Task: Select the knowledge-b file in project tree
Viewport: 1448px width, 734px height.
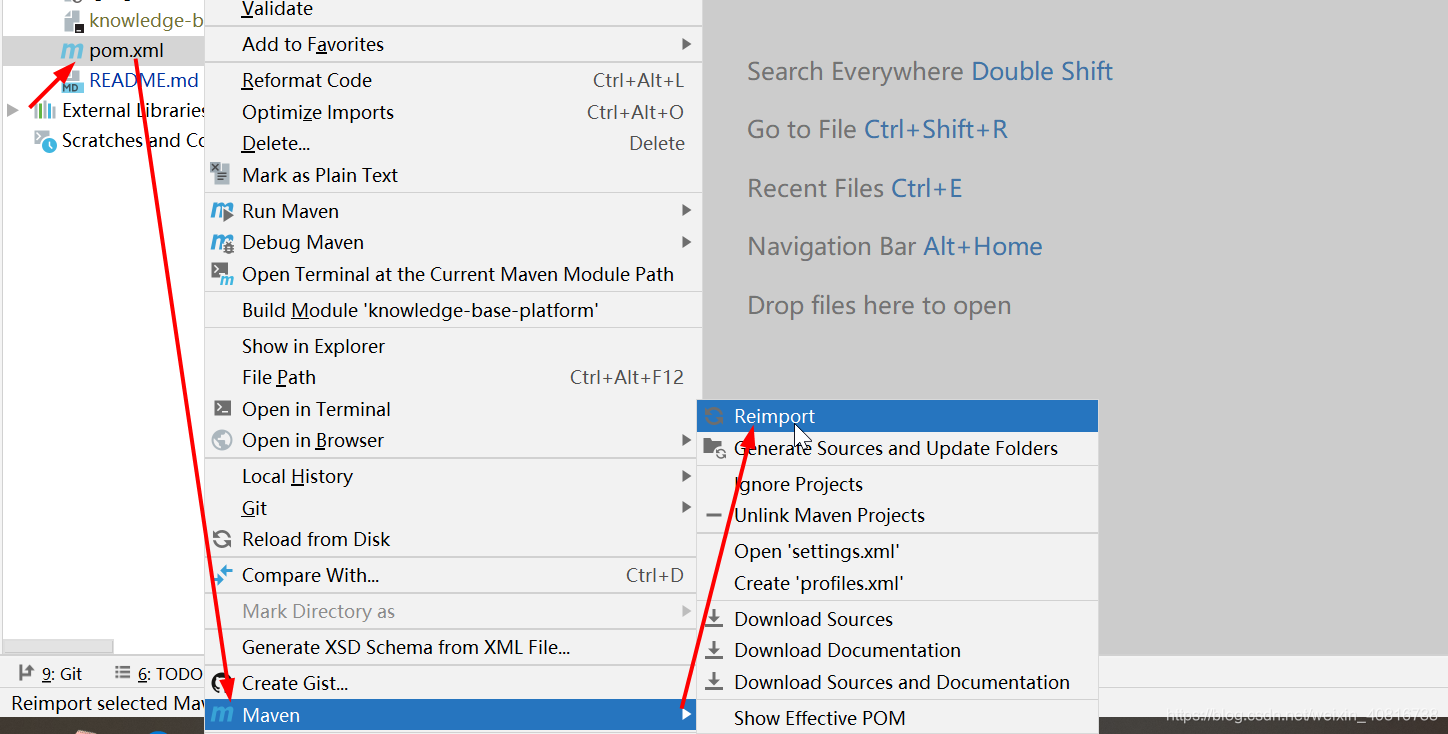Action: point(104,20)
